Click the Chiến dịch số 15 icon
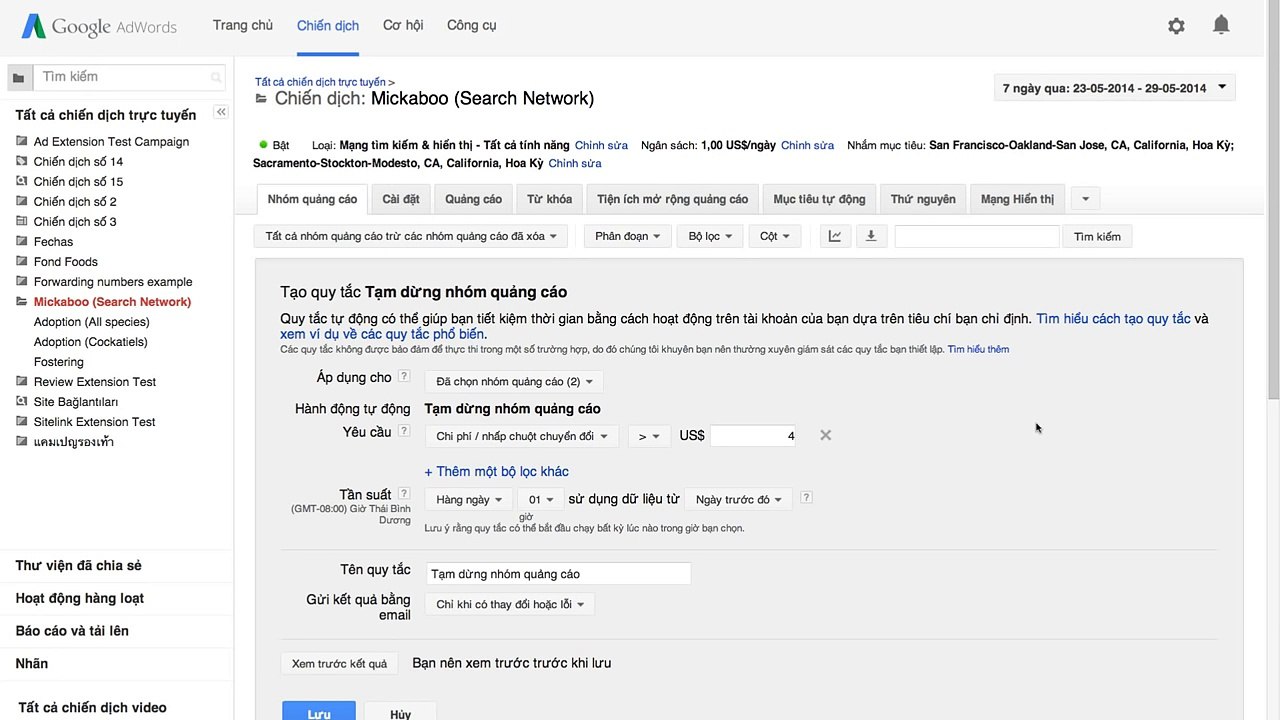 [22, 181]
